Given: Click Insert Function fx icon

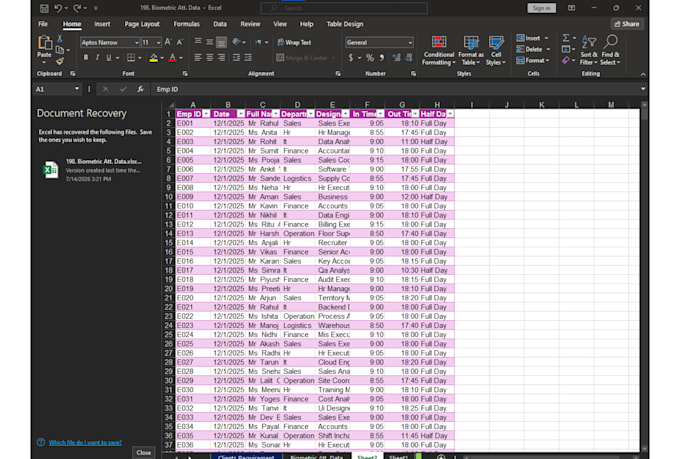Looking at the screenshot, I should tap(140, 89).
